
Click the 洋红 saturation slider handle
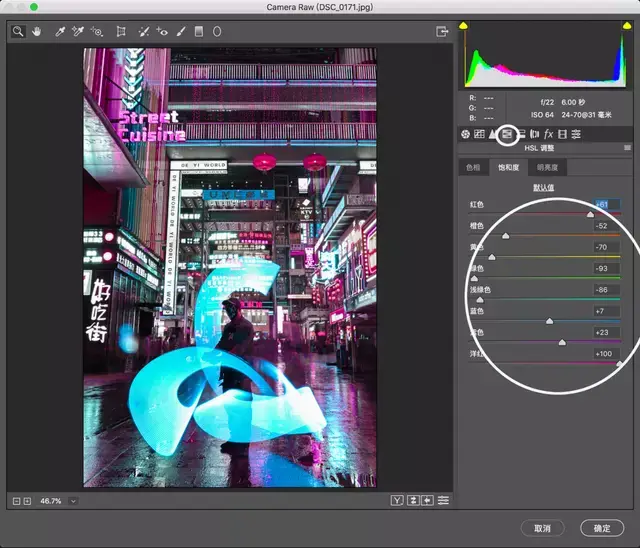(619, 364)
